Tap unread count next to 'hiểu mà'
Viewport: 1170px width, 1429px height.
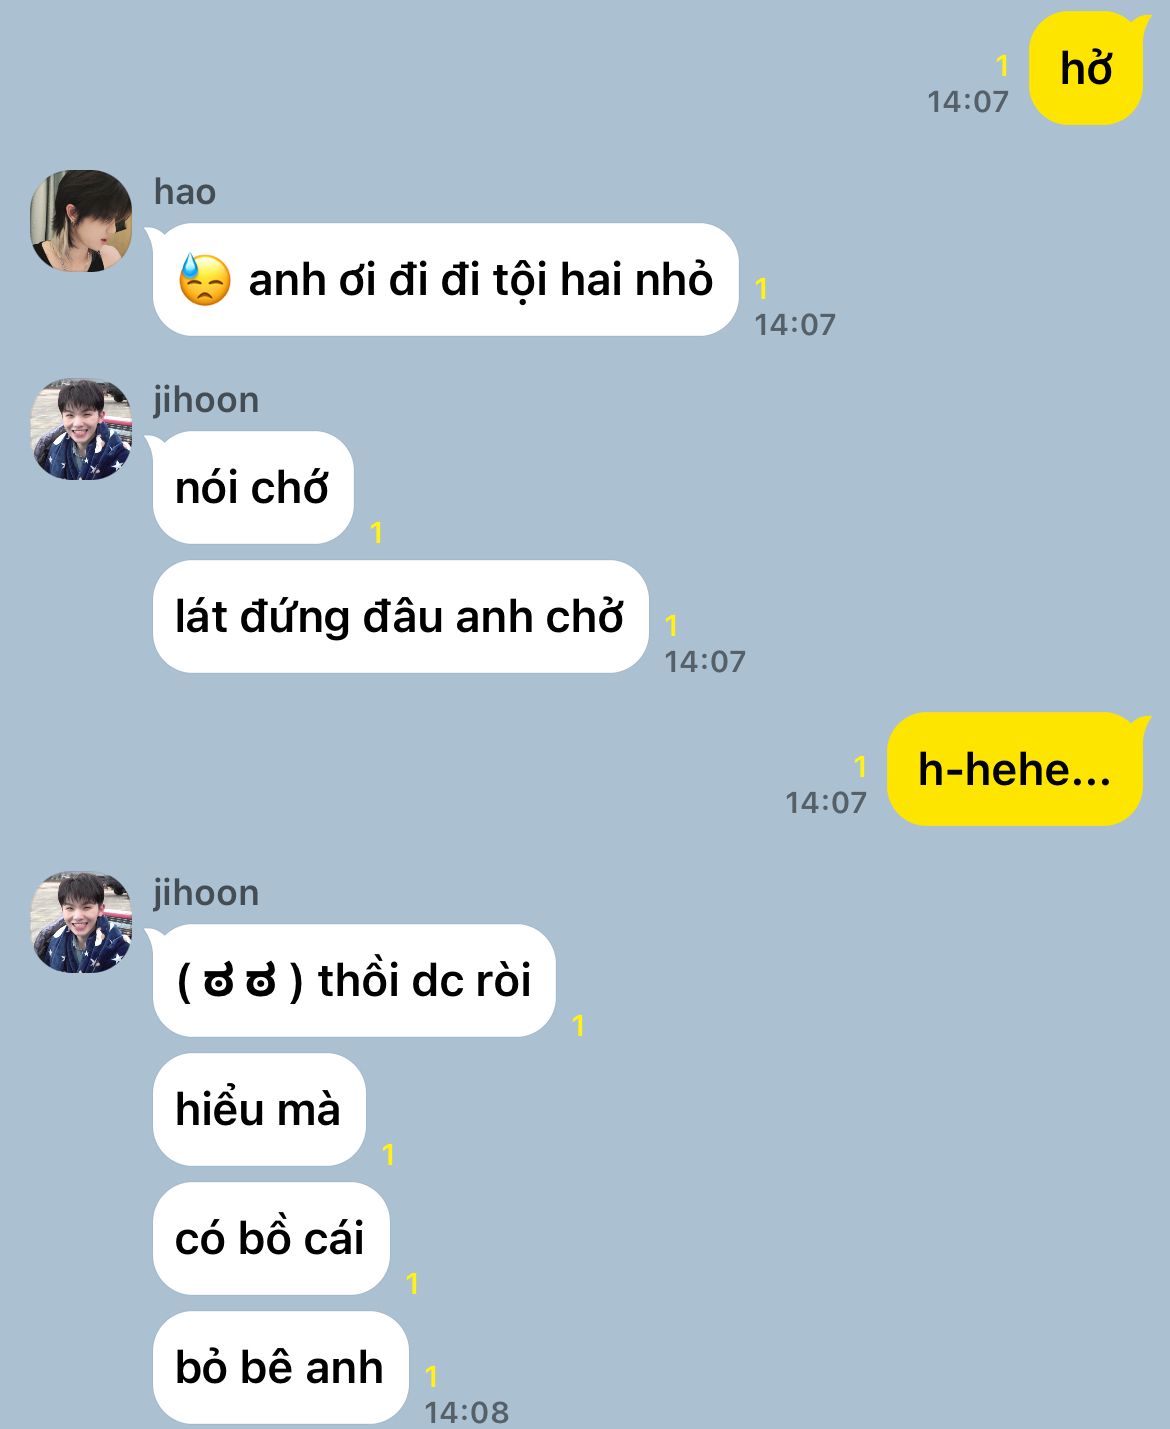(x=388, y=1155)
